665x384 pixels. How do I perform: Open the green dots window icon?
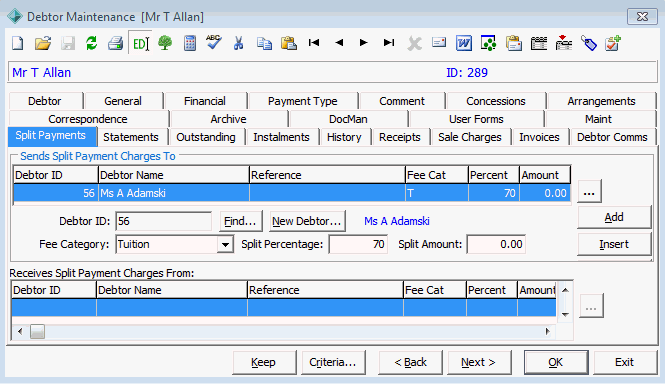click(489, 43)
